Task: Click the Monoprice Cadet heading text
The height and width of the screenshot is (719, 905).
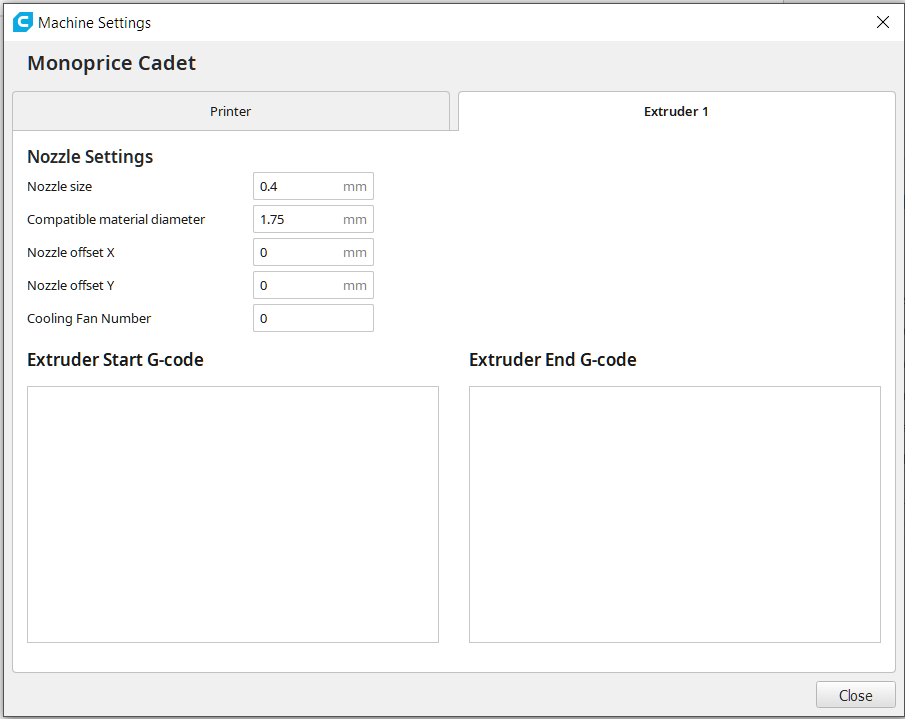Action: (x=111, y=63)
